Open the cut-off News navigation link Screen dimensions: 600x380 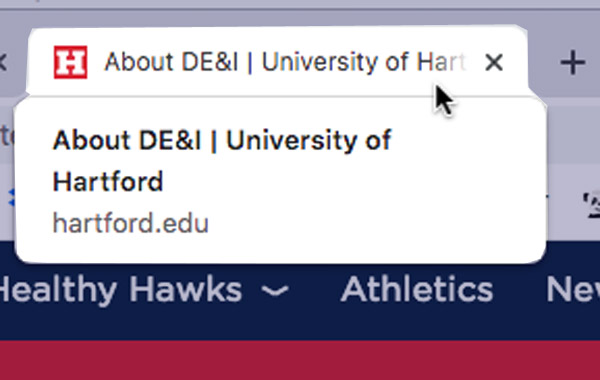click(573, 289)
